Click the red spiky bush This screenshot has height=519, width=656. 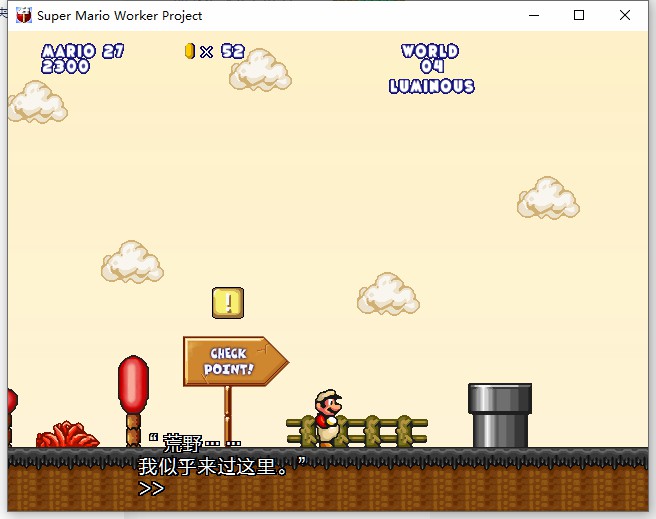click(x=67, y=434)
